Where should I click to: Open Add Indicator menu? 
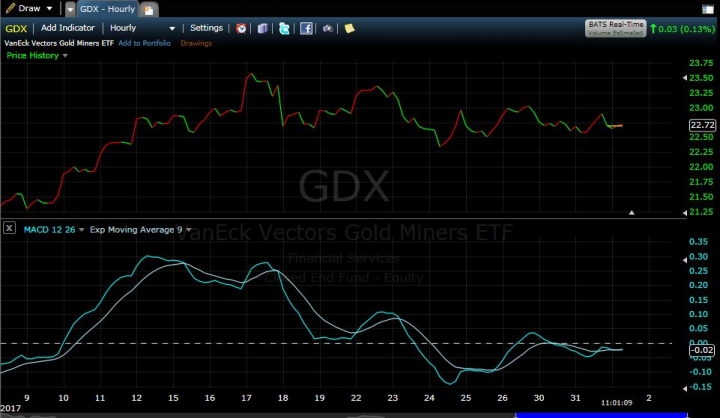pos(68,28)
